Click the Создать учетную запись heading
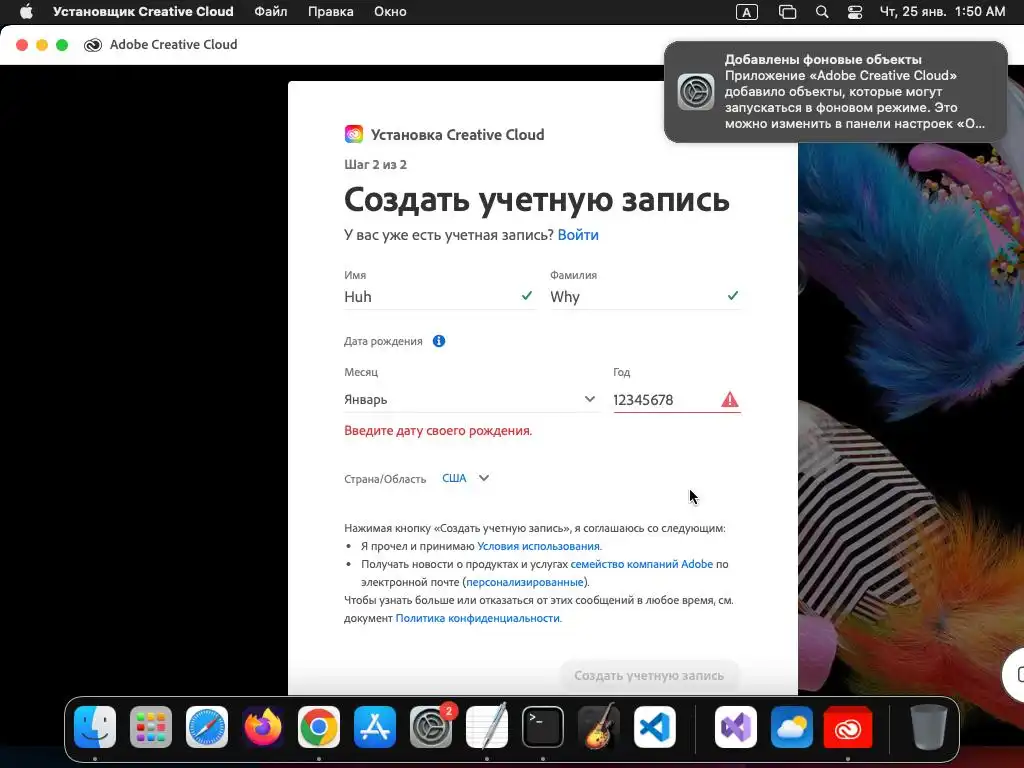The width and height of the screenshot is (1024, 768). [537, 199]
